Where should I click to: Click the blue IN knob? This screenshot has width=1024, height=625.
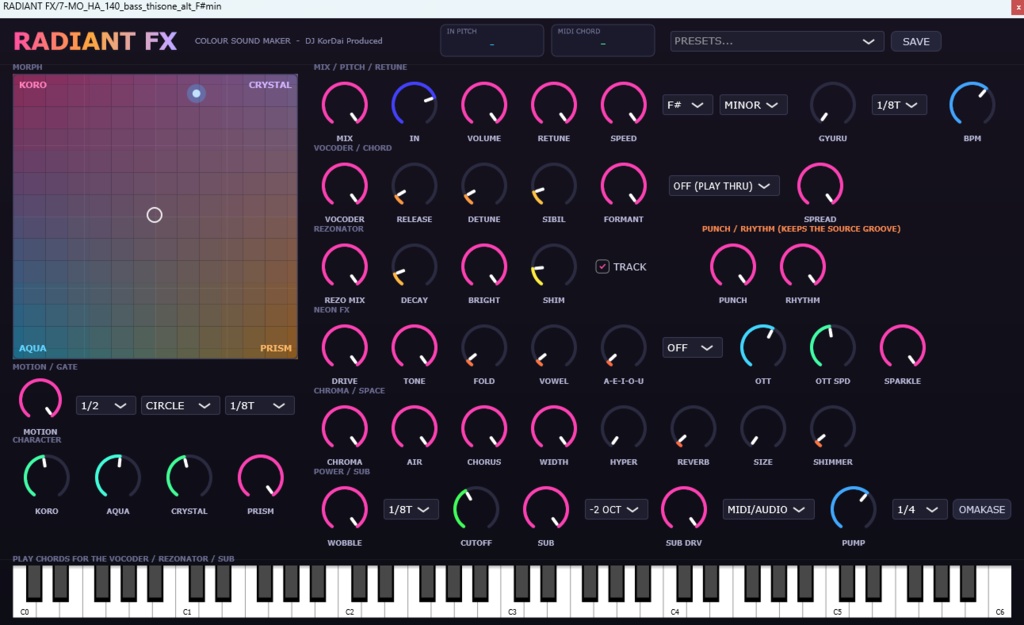(x=414, y=104)
